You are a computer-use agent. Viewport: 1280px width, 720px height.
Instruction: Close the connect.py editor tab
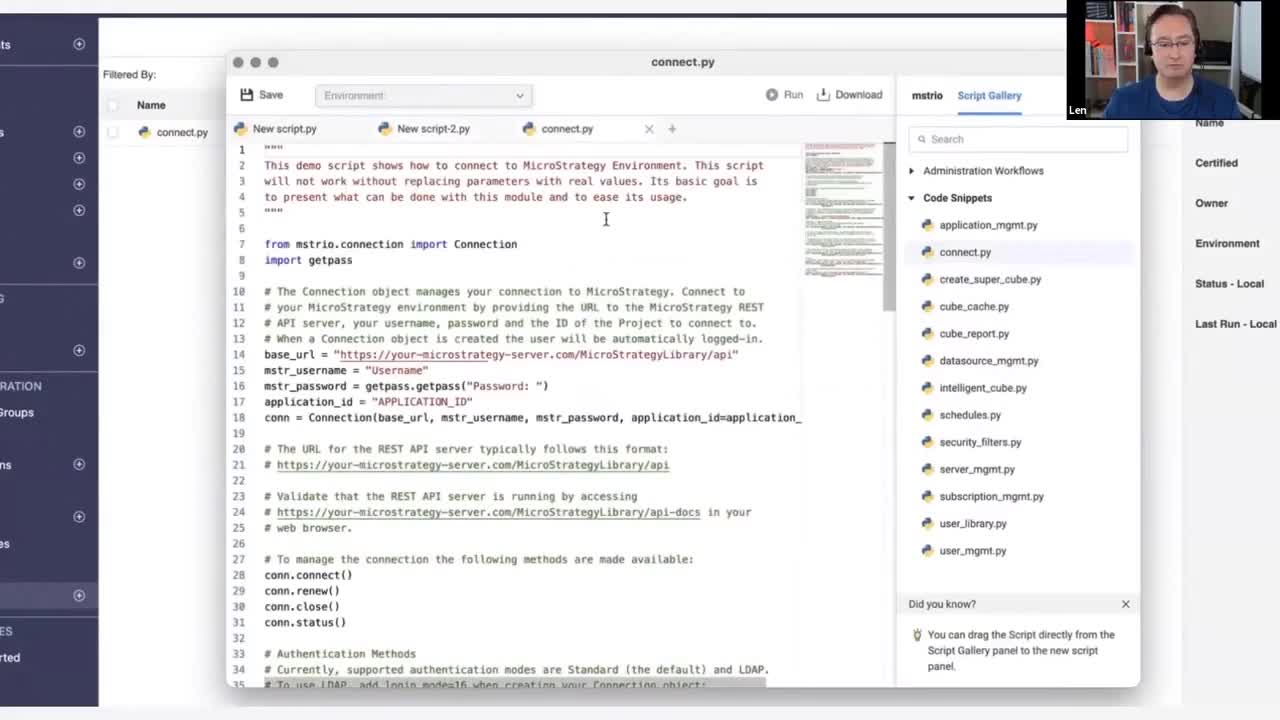click(649, 129)
